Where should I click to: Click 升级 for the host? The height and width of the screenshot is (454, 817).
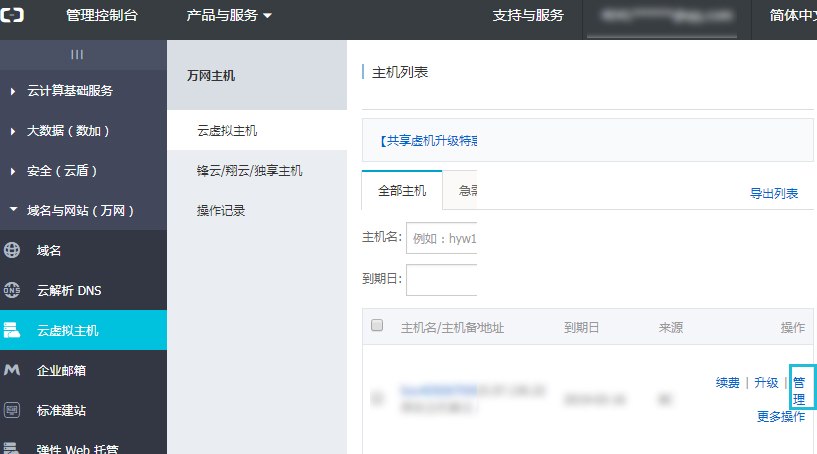click(766, 383)
